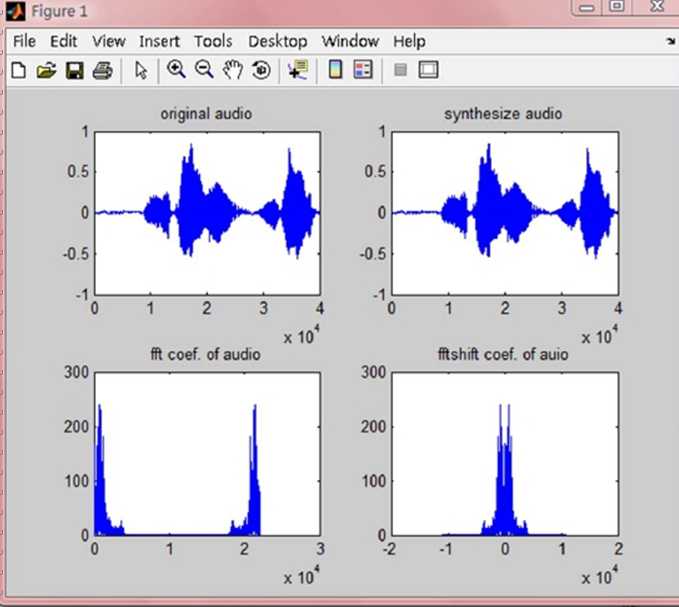Open the File menu

click(24, 42)
